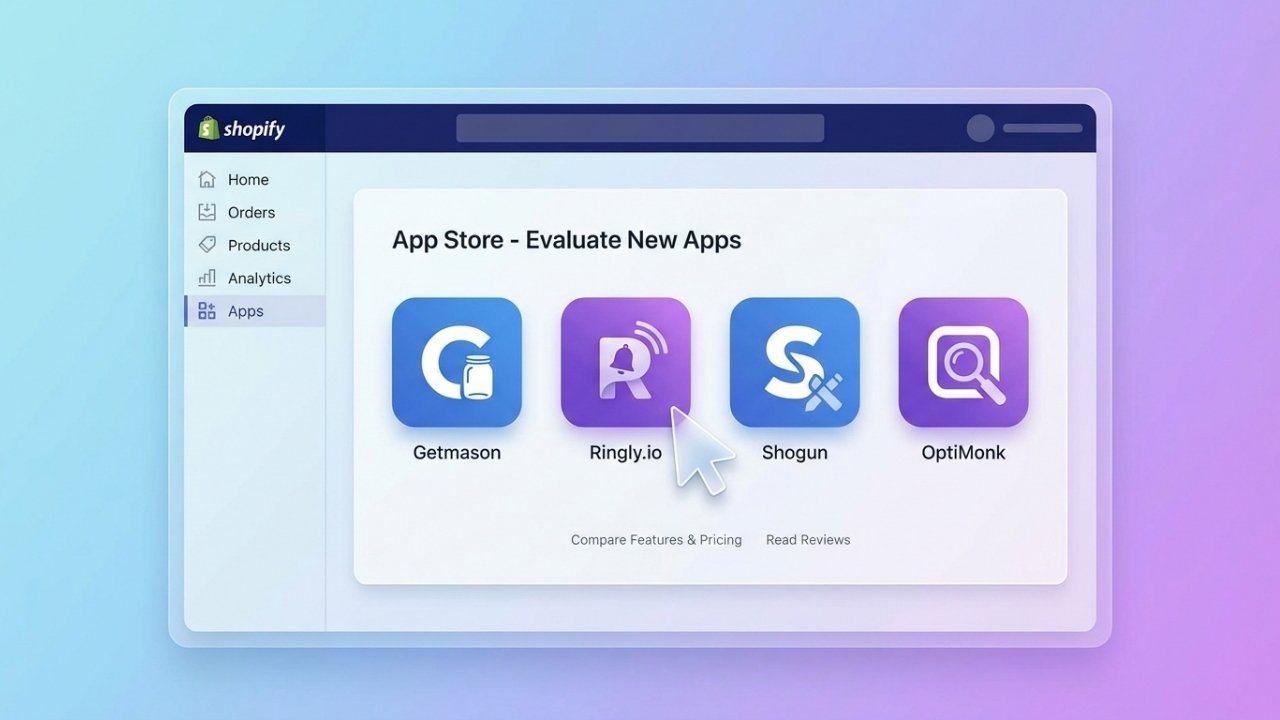The height and width of the screenshot is (720, 1280).
Task: Go to Home in the sidebar
Action: click(255, 180)
